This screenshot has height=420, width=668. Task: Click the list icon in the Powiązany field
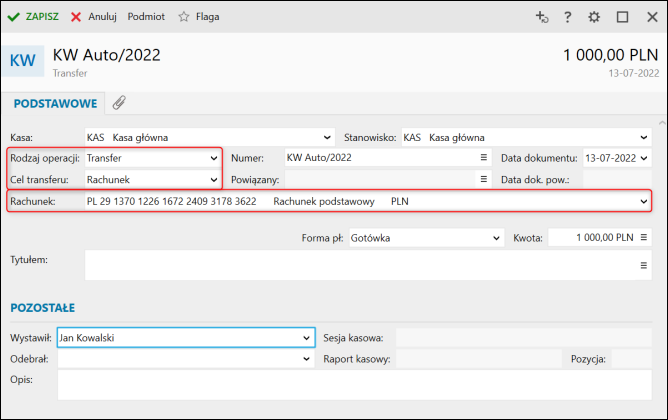(482, 179)
